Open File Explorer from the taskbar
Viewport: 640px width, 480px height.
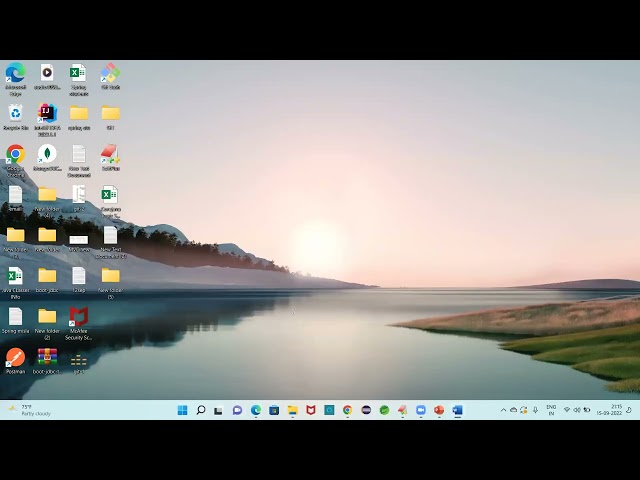(292, 410)
